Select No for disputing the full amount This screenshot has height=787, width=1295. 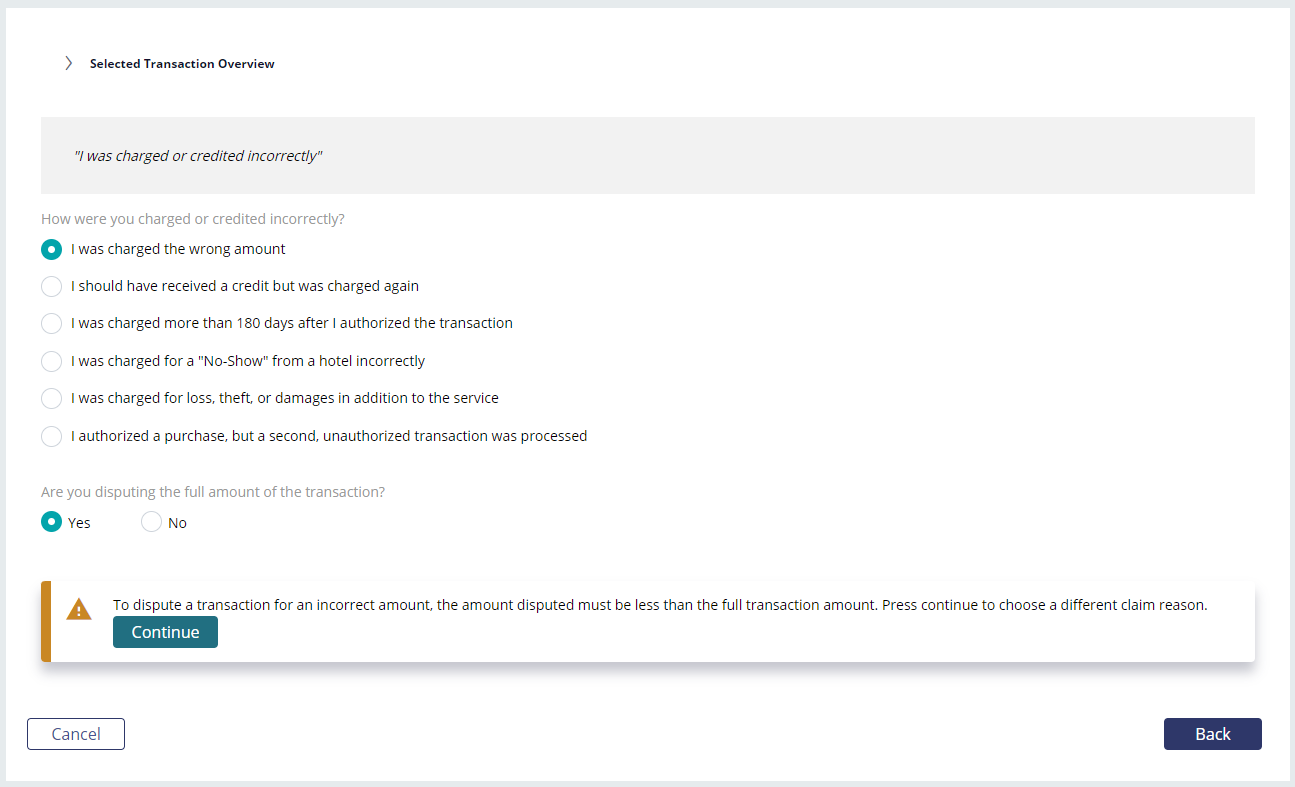point(151,522)
